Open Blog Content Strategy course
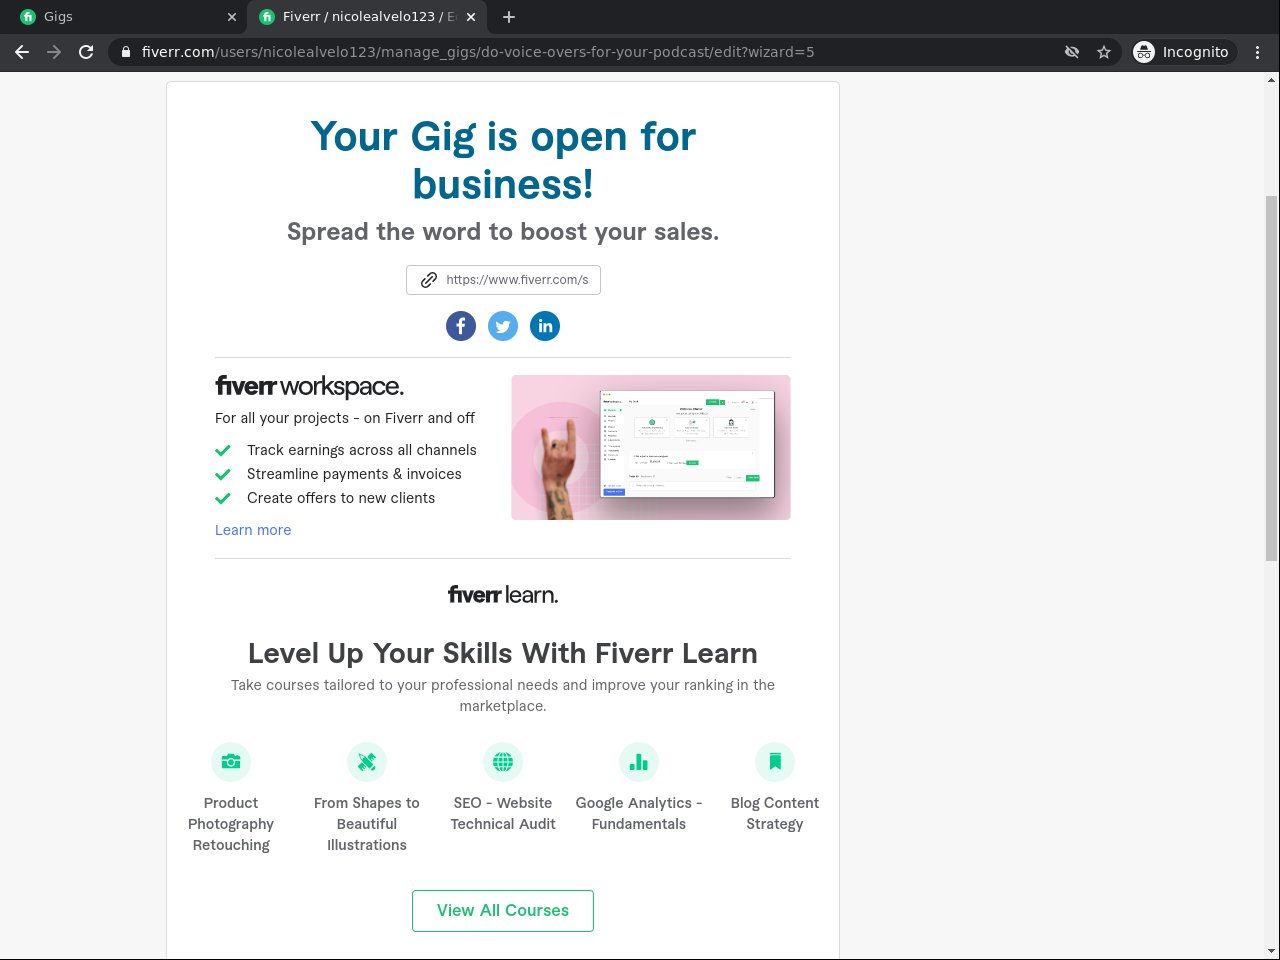The image size is (1280, 960). (x=775, y=814)
